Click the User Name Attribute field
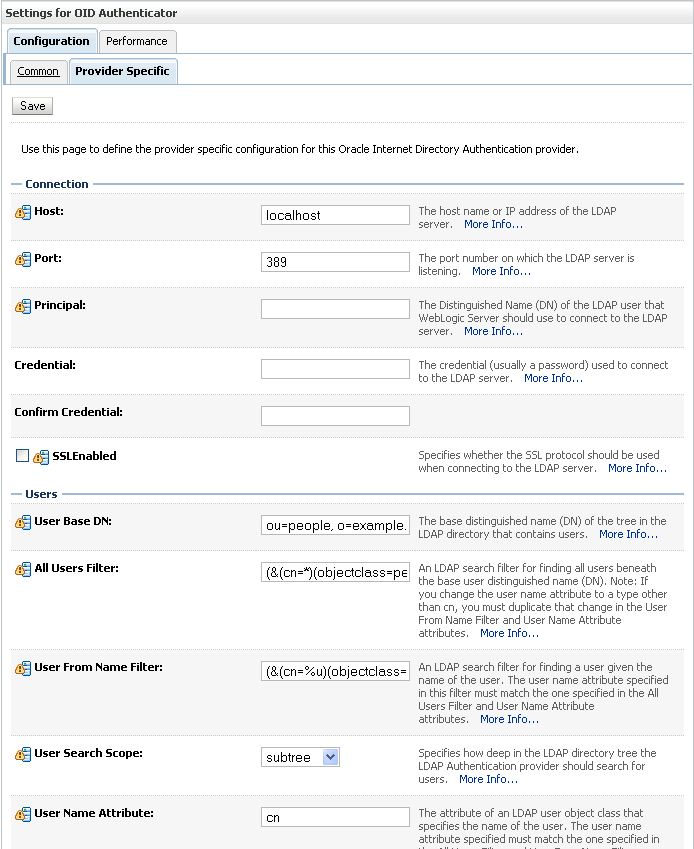Viewport: 694px width, 849px height. tap(335, 817)
